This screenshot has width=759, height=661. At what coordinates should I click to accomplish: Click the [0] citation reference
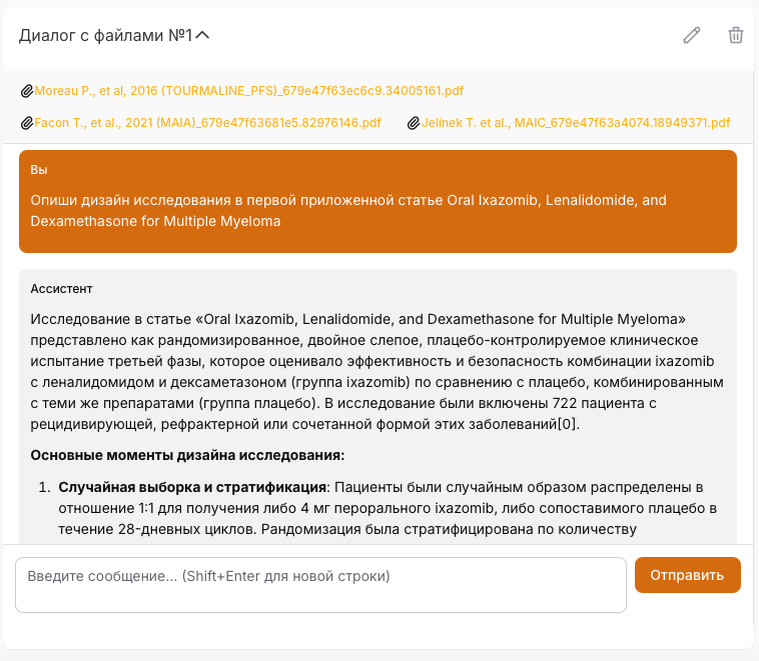tap(567, 424)
